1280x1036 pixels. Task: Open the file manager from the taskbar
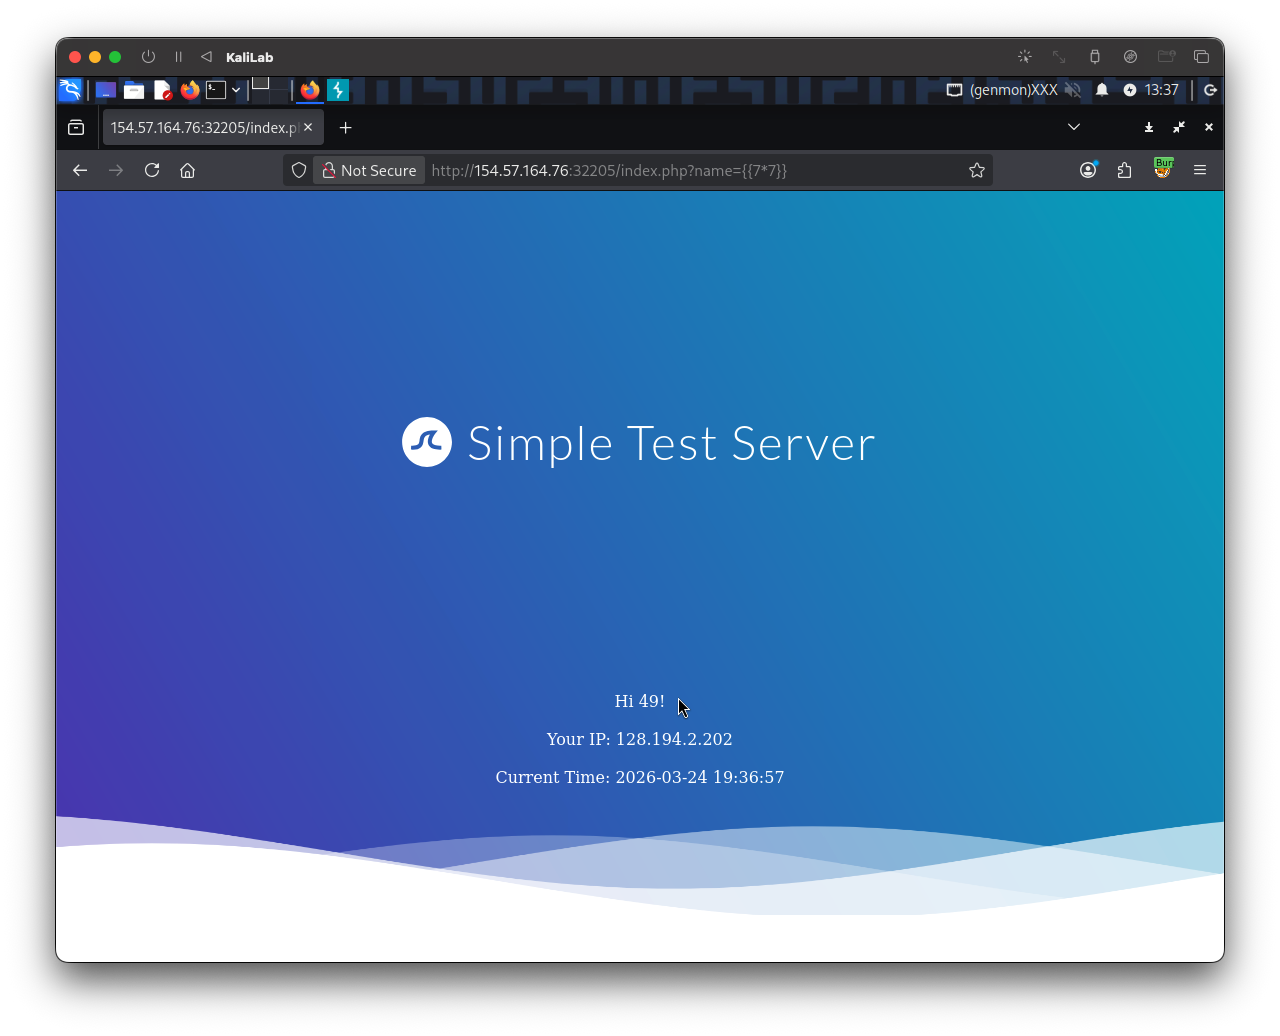[x=133, y=90]
